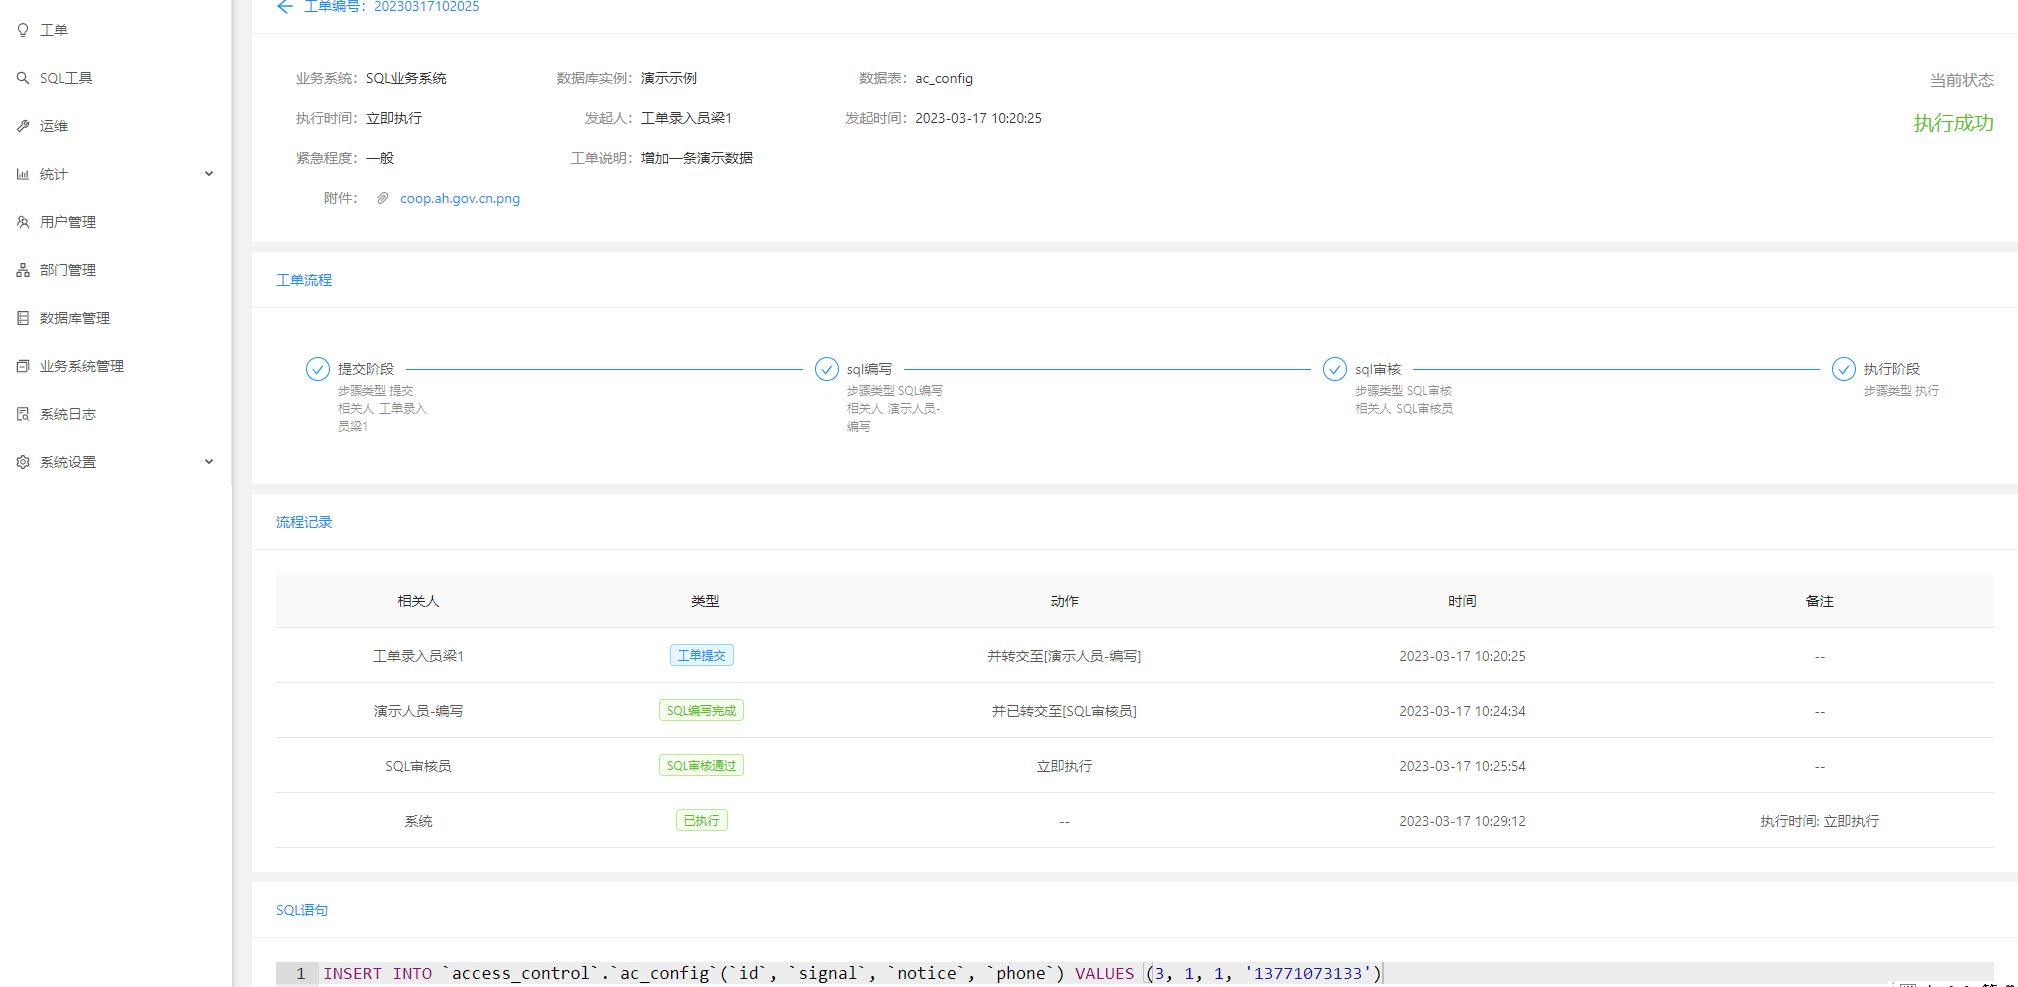The height and width of the screenshot is (987, 2018).
Task: Click the 提交阶段 step check icon
Action: (x=317, y=369)
